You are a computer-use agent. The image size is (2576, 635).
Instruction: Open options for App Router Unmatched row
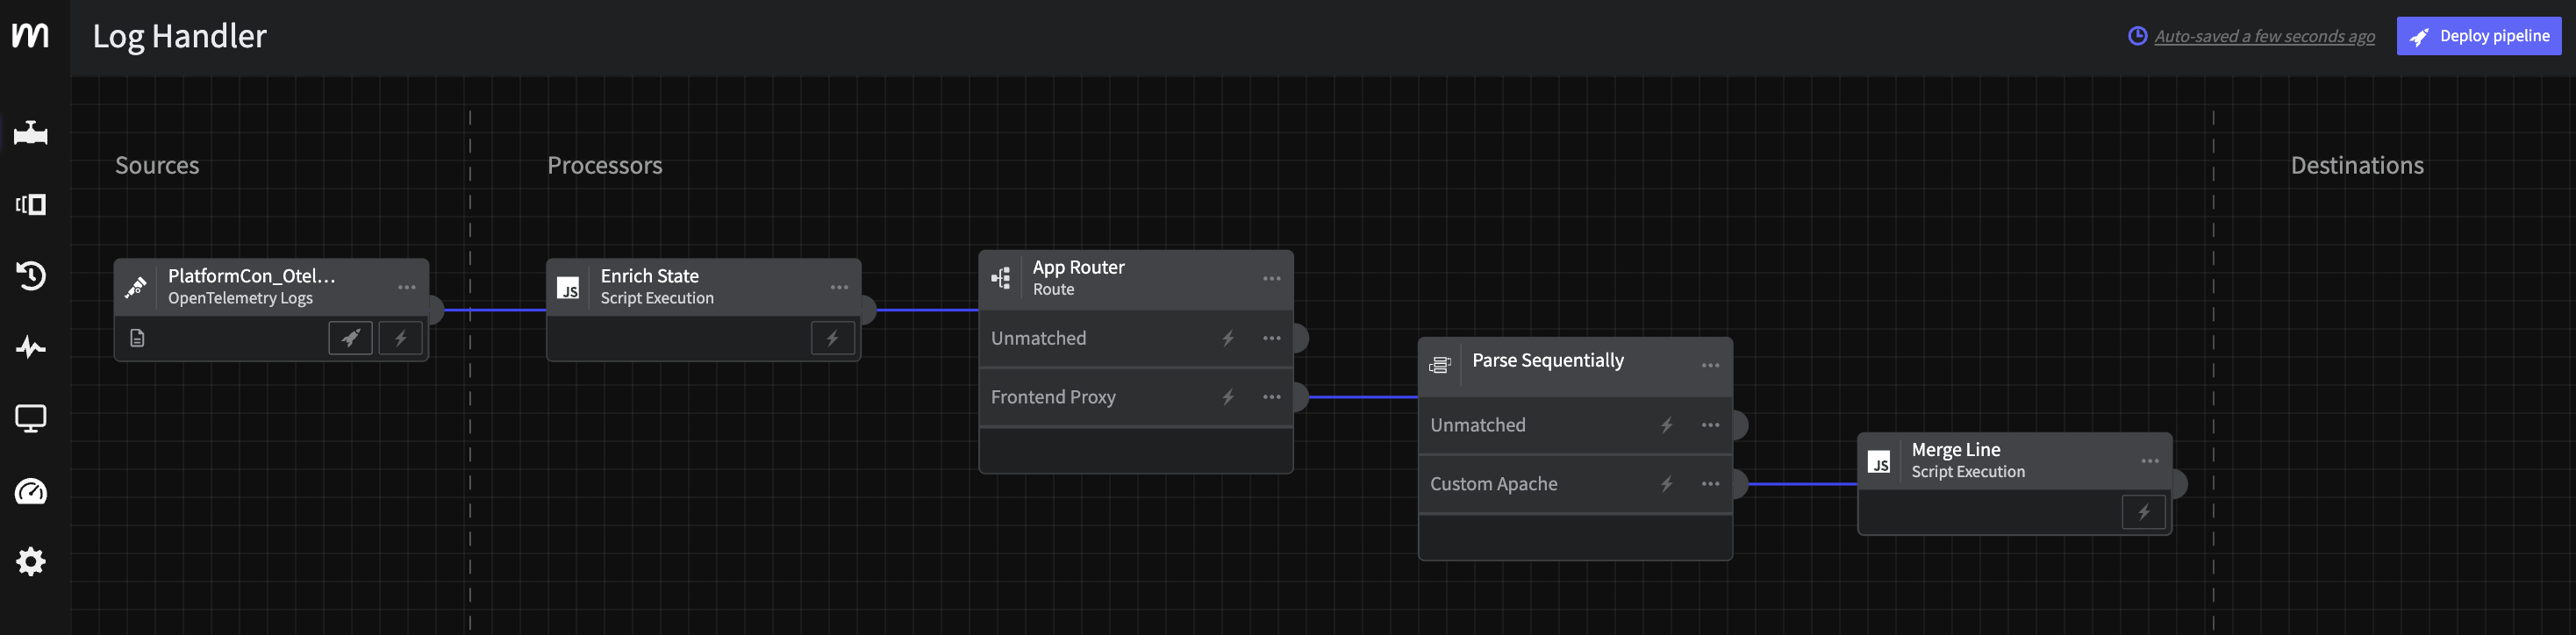click(1271, 338)
